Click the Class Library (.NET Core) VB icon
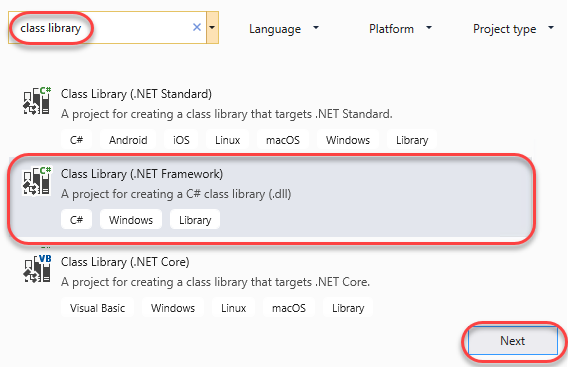 pyautogui.click(x=37, y=268)
